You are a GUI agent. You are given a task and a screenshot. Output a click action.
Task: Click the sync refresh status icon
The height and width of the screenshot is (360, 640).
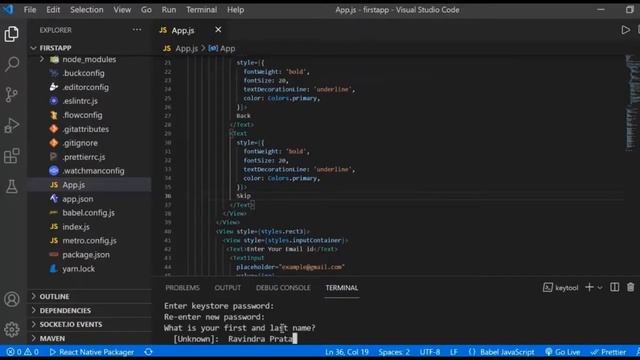click(148, 352)
